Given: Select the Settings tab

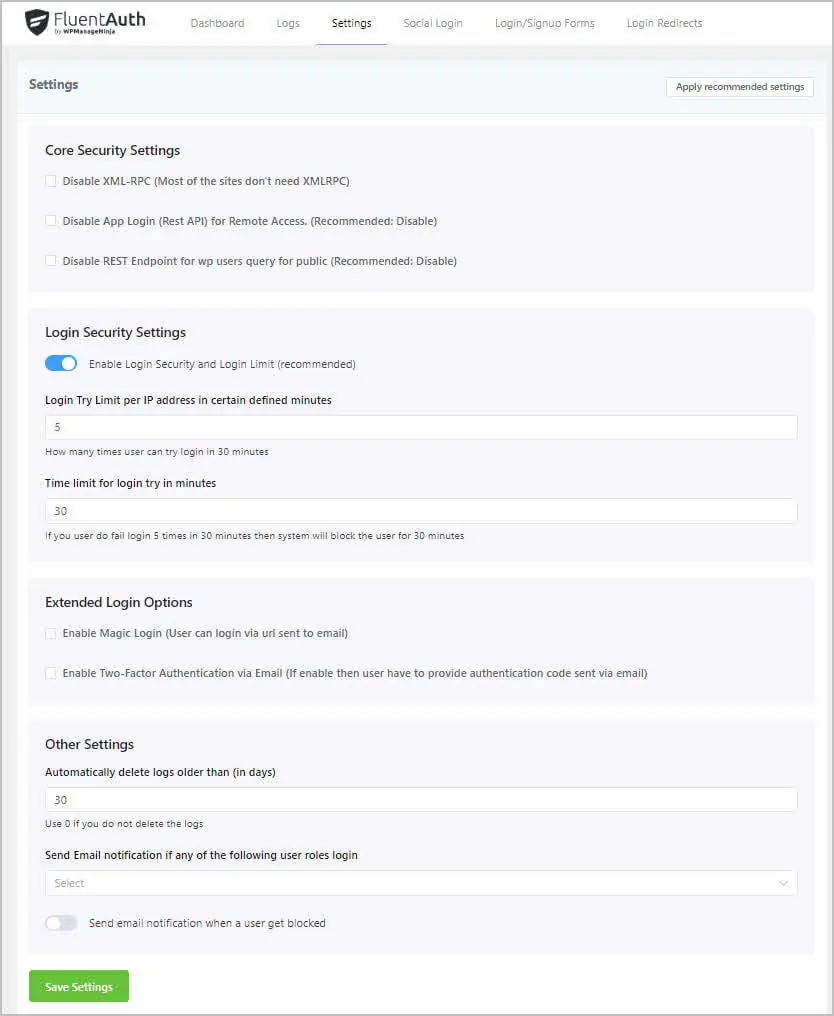Looking at the screenshot, I should (x=351, y=23).
